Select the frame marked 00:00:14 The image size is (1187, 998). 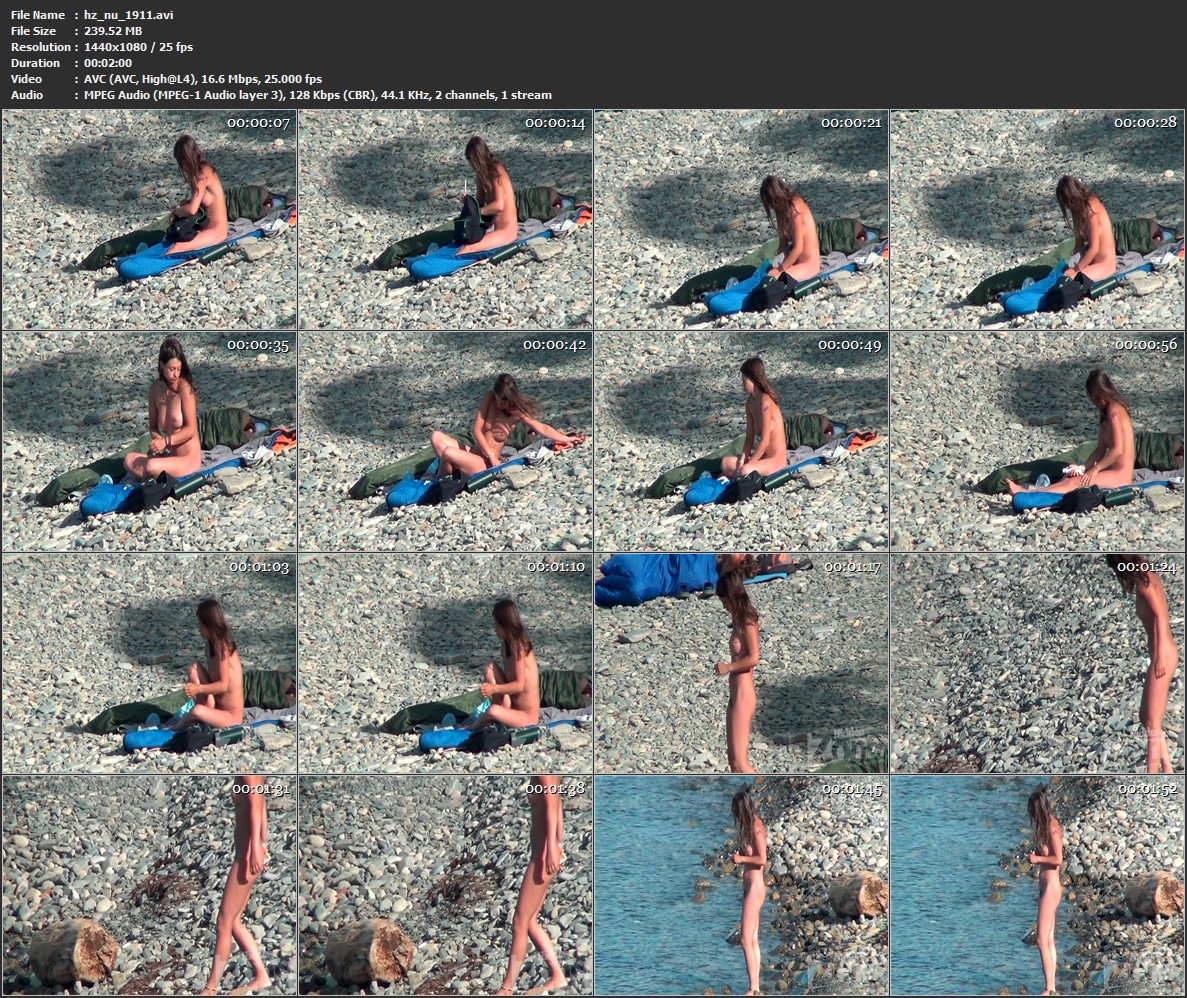445,219
